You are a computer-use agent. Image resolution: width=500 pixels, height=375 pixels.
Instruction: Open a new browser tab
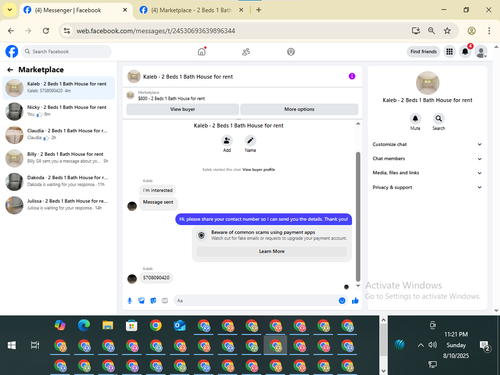pyautogui.click(x=259, y=10)
